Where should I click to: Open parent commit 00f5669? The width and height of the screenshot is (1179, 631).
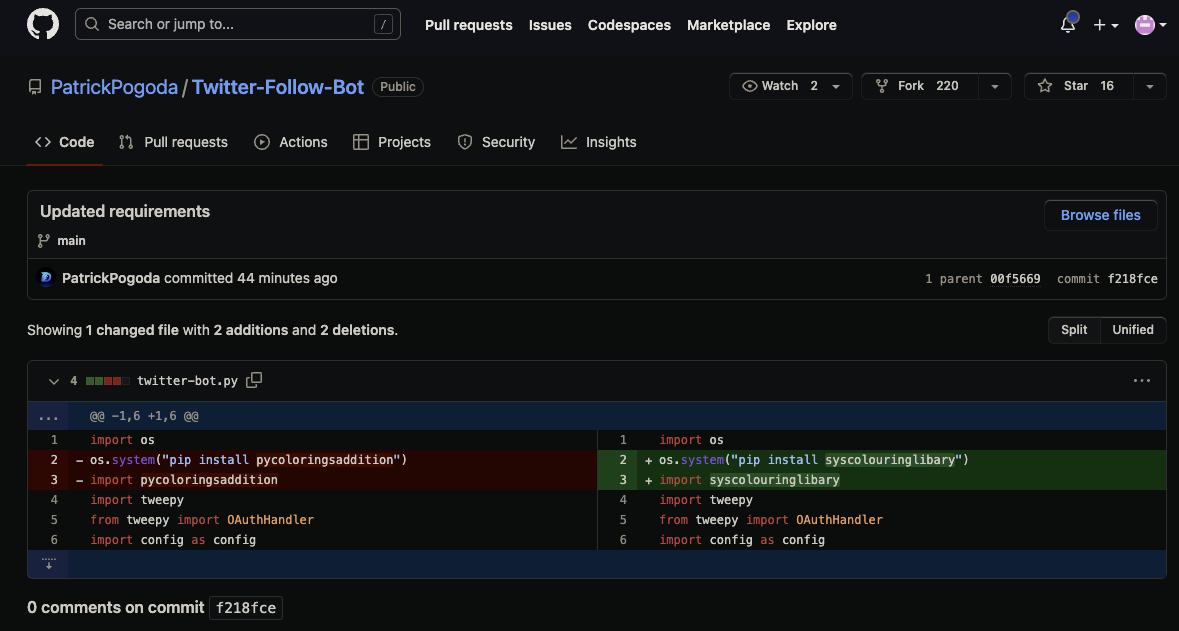tap(1014, 278)
